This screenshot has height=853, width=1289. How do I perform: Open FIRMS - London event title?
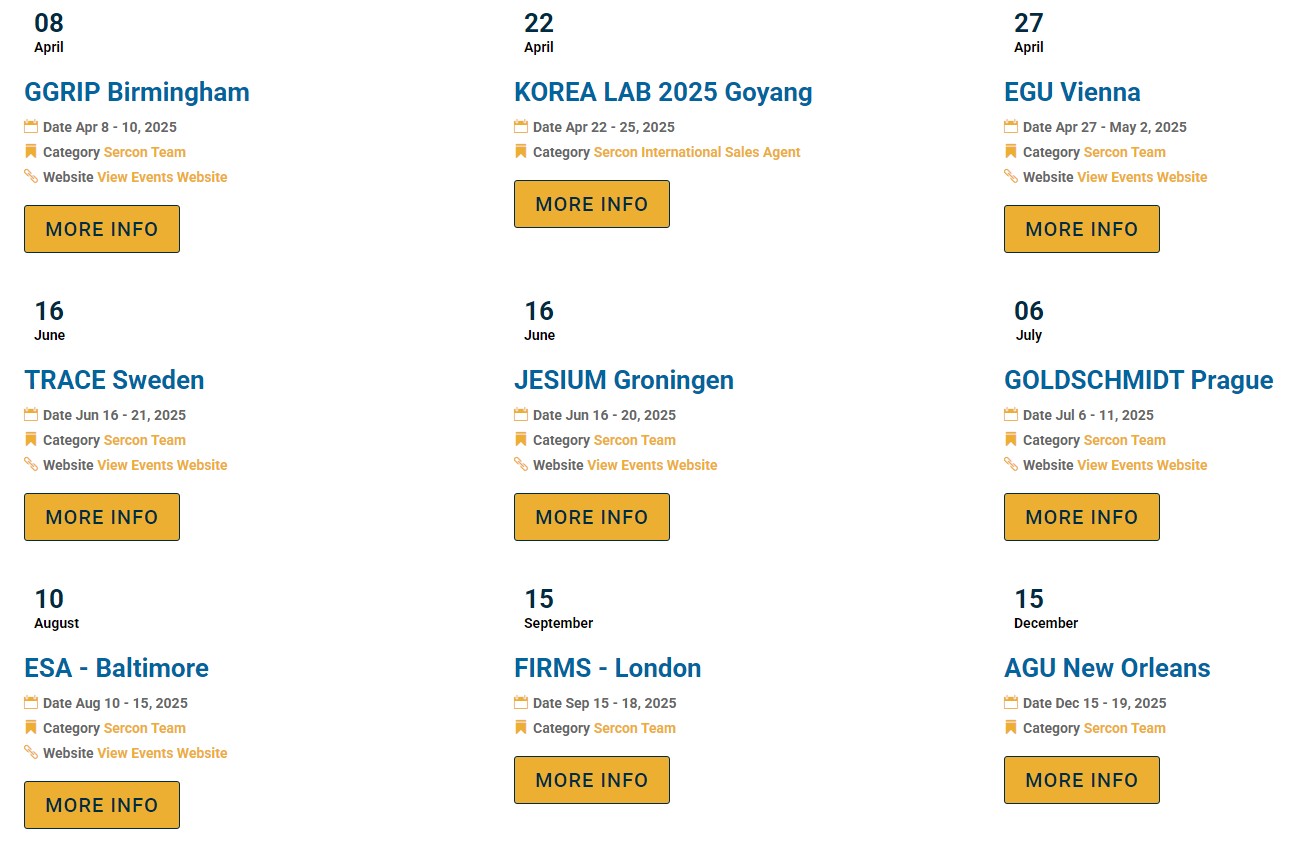tap(607, 668)
